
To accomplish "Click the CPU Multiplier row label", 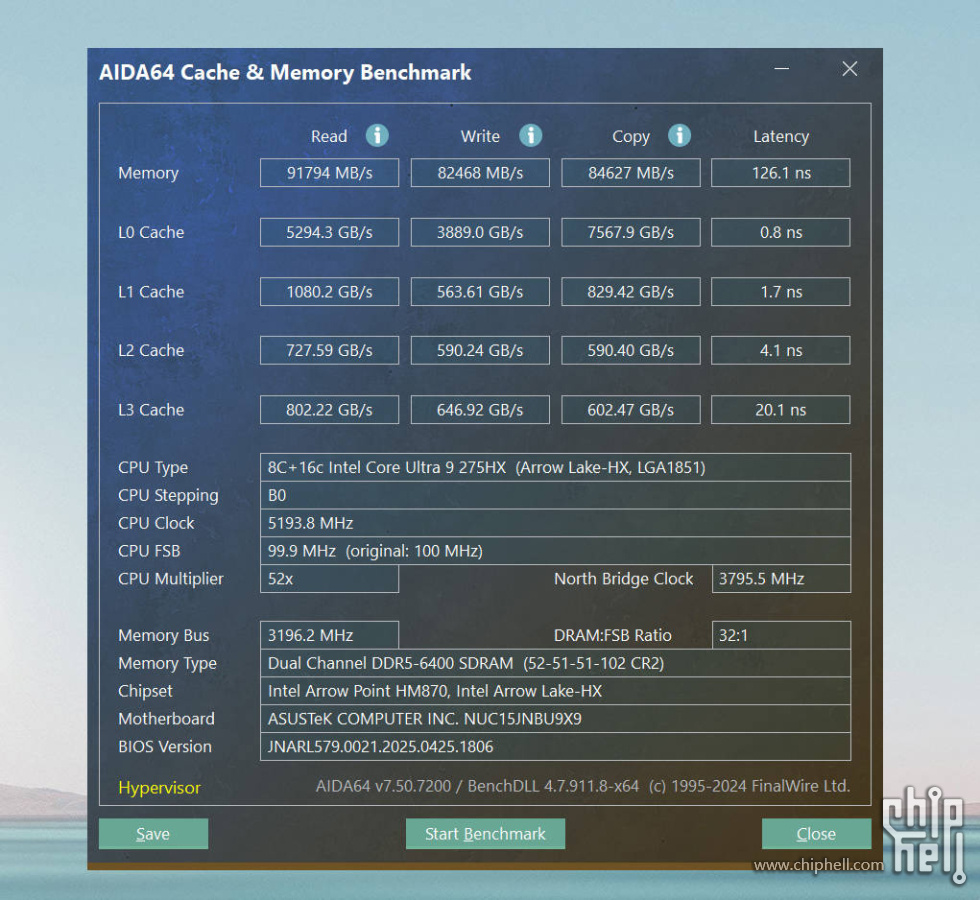I will [x=171, y=579].
